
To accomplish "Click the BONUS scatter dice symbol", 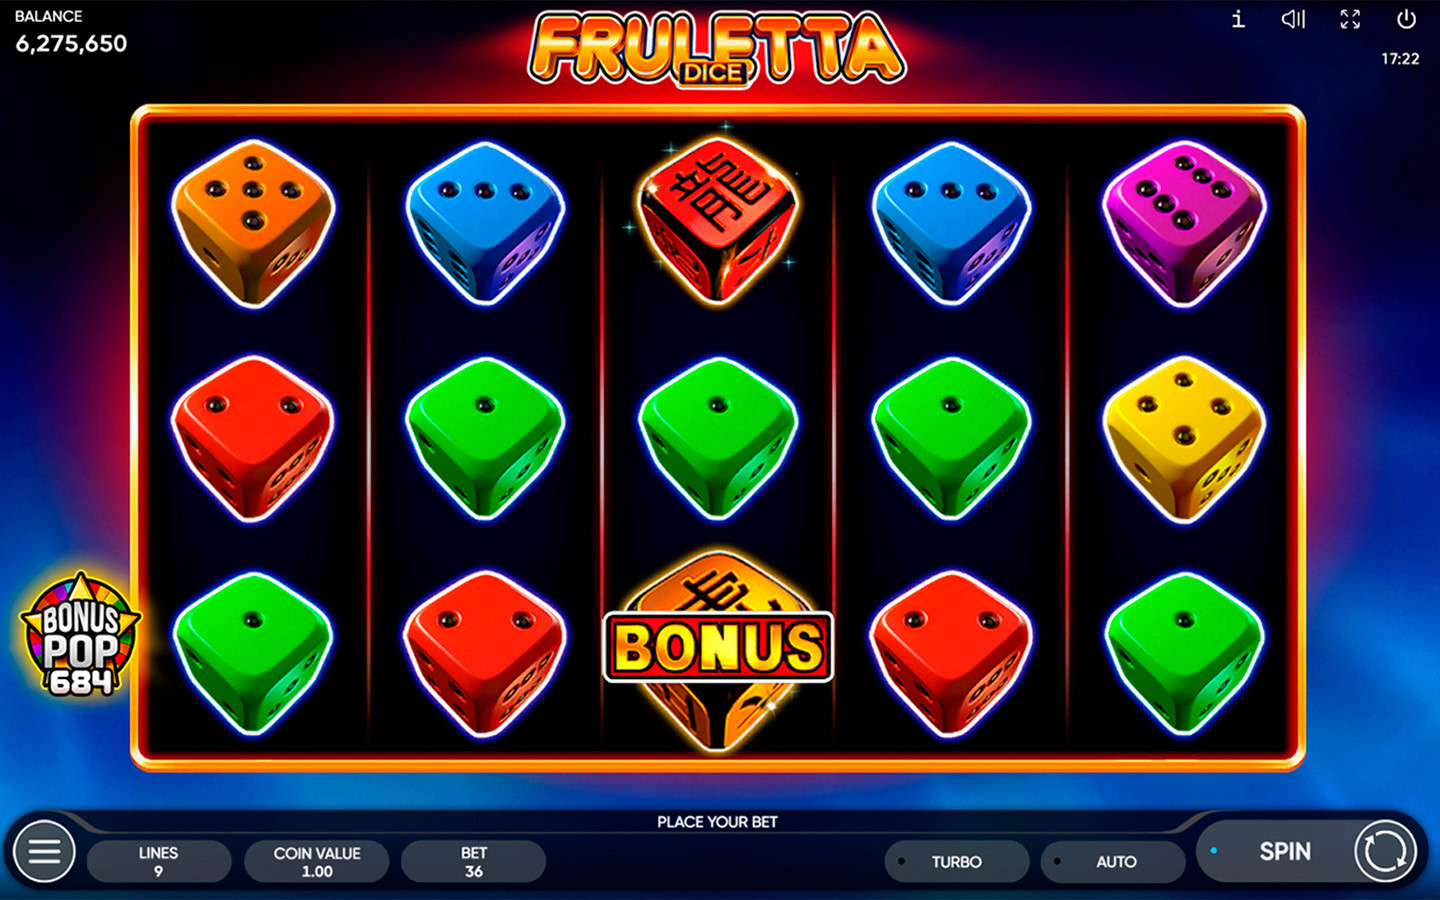I will click(718, 648).
